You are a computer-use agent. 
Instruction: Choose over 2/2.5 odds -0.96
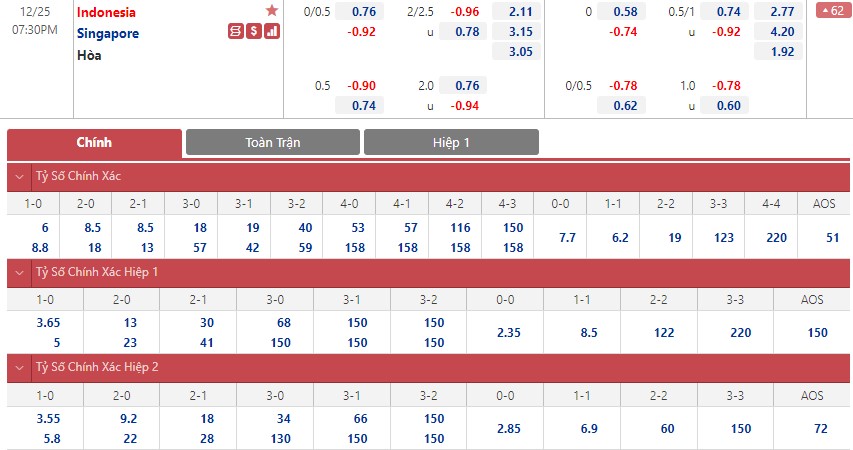pyautogui.click(x=464, y=11)
